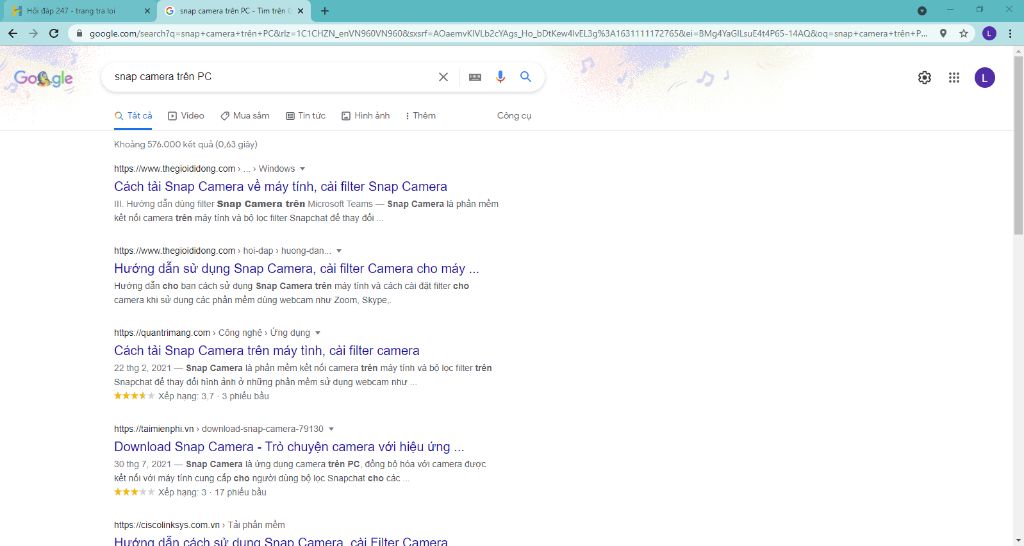Viewport: 1024px width, 546px height.
Task: Click the quantrimang.com URL breadcrumb
Action: pos(212,332)
